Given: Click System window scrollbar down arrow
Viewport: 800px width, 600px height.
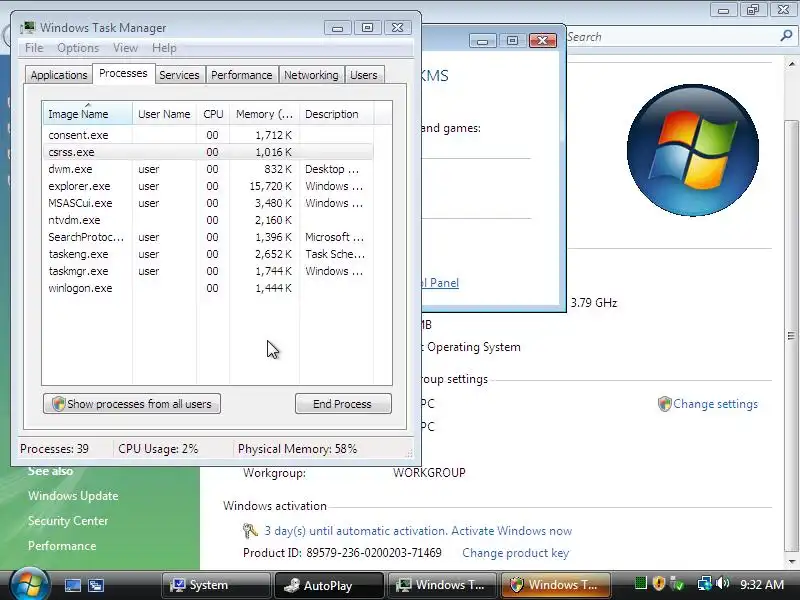Looking at the screenshot, I should [x=791, y=562].
